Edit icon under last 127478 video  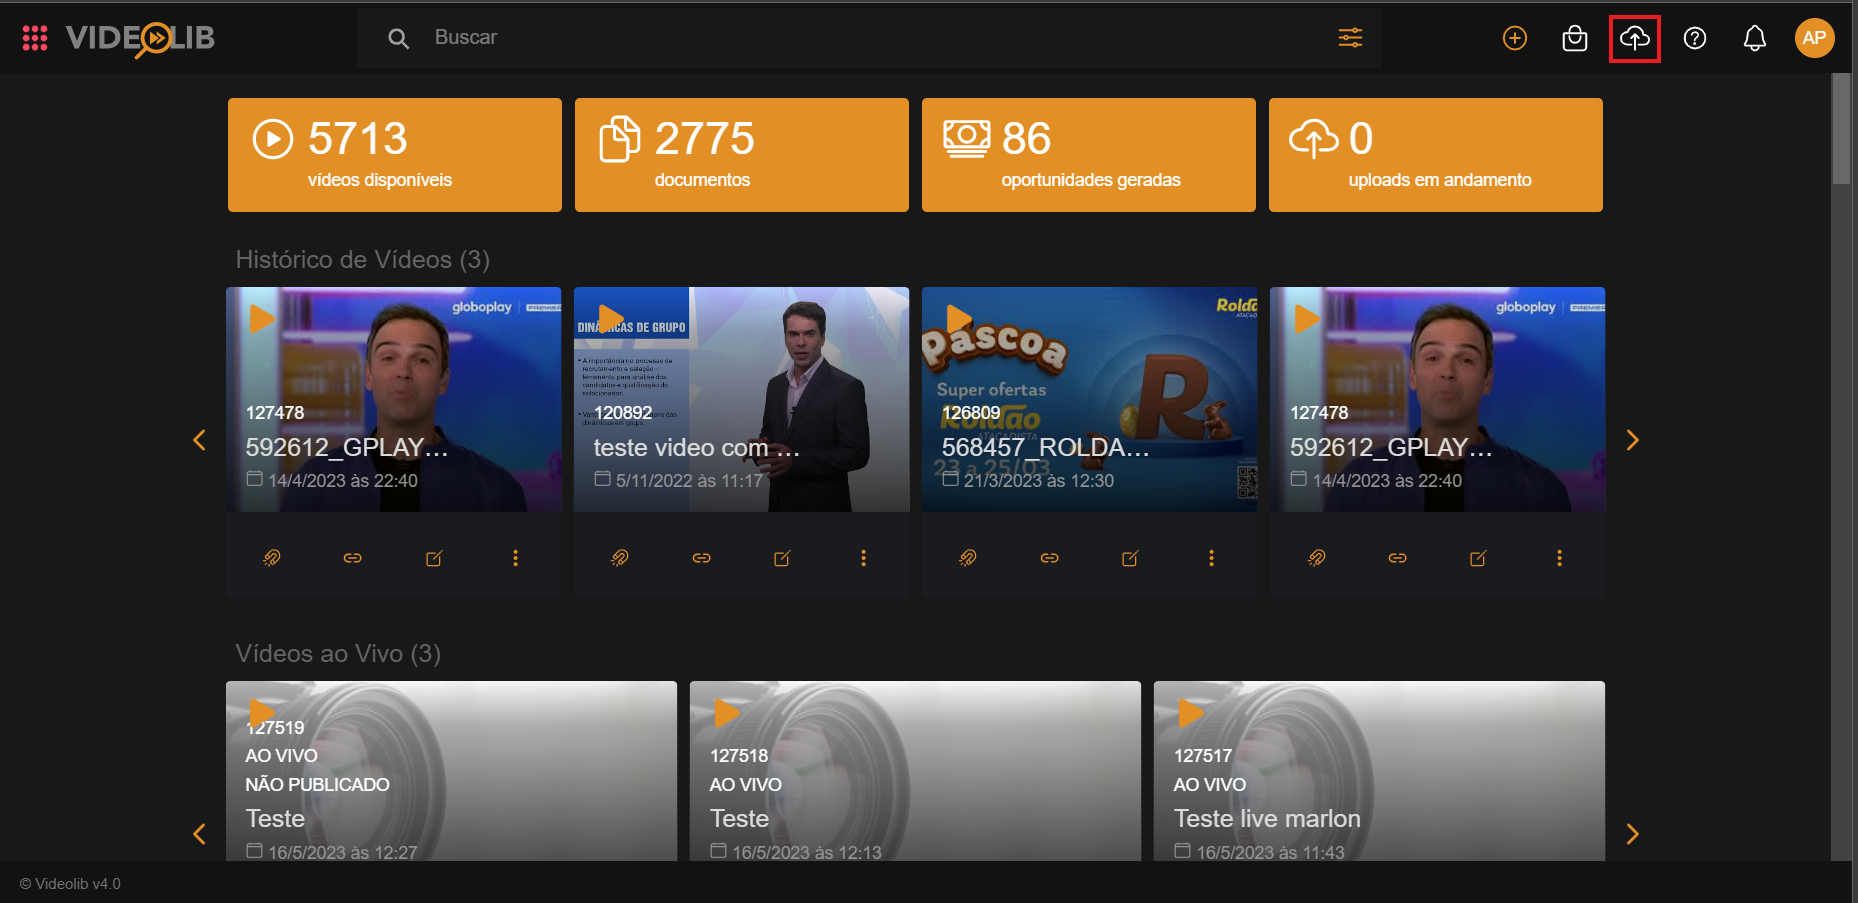[1478, 558]
